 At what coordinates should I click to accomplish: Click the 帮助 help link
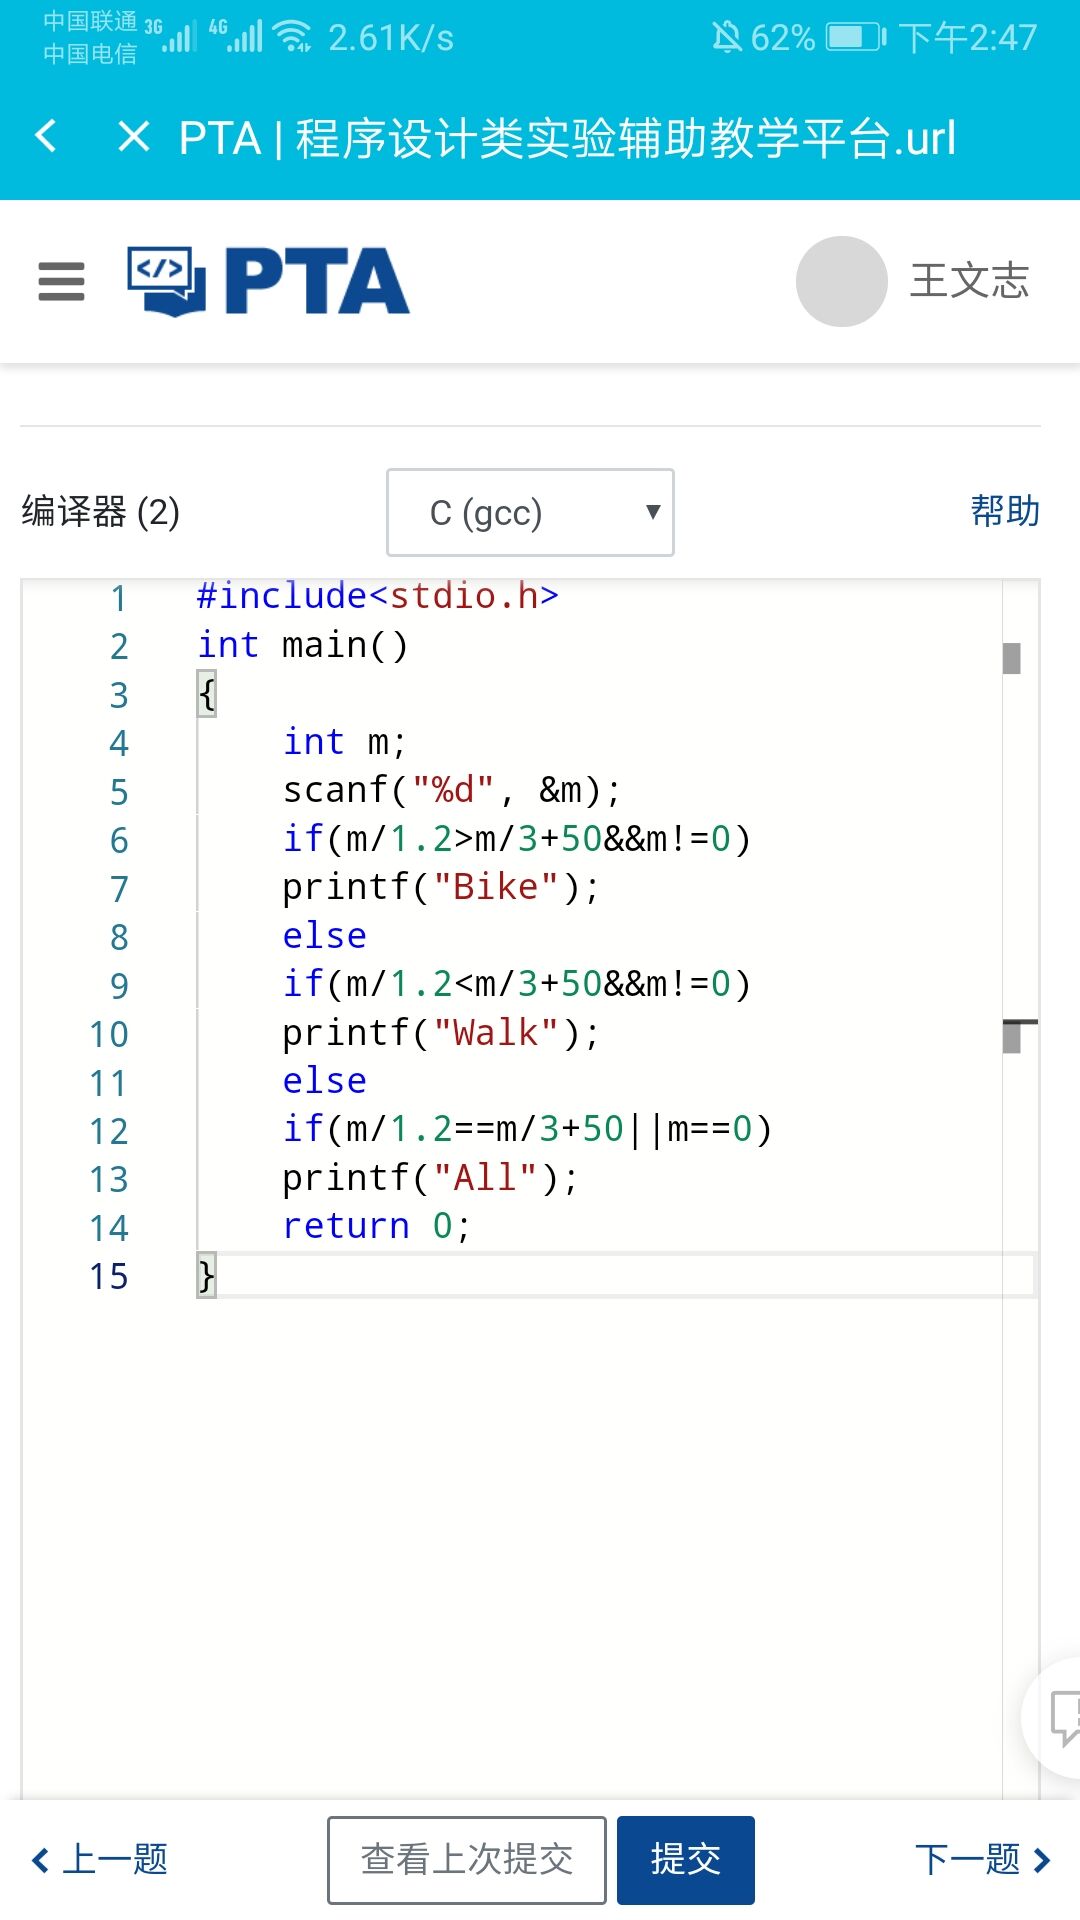[1004, 511]
